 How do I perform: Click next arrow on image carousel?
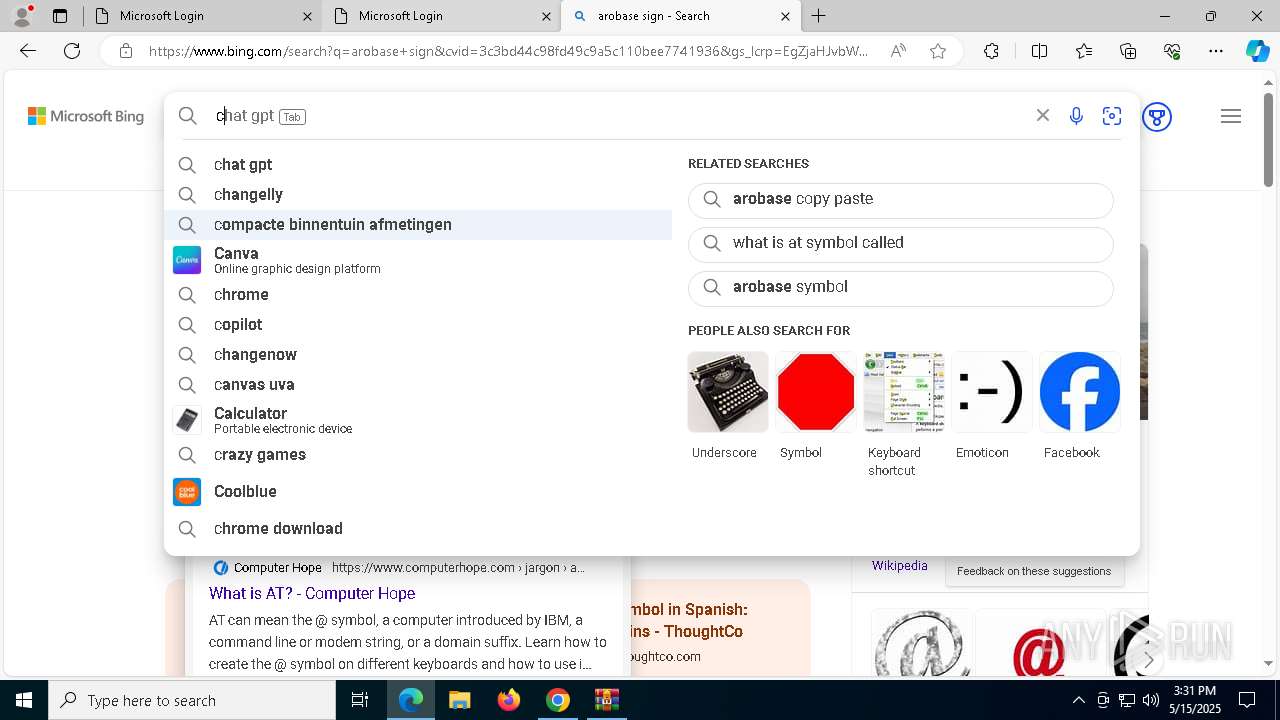click(x=1148, y=660)
